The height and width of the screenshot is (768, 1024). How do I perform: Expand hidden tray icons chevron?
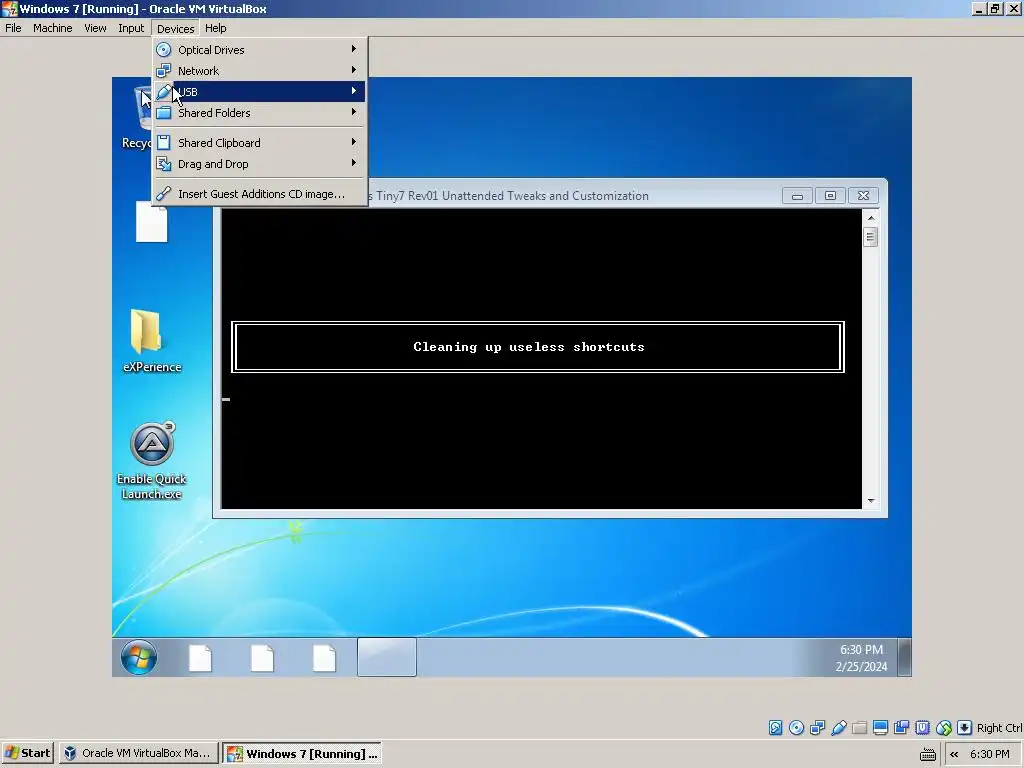click(x=954, y=754)
